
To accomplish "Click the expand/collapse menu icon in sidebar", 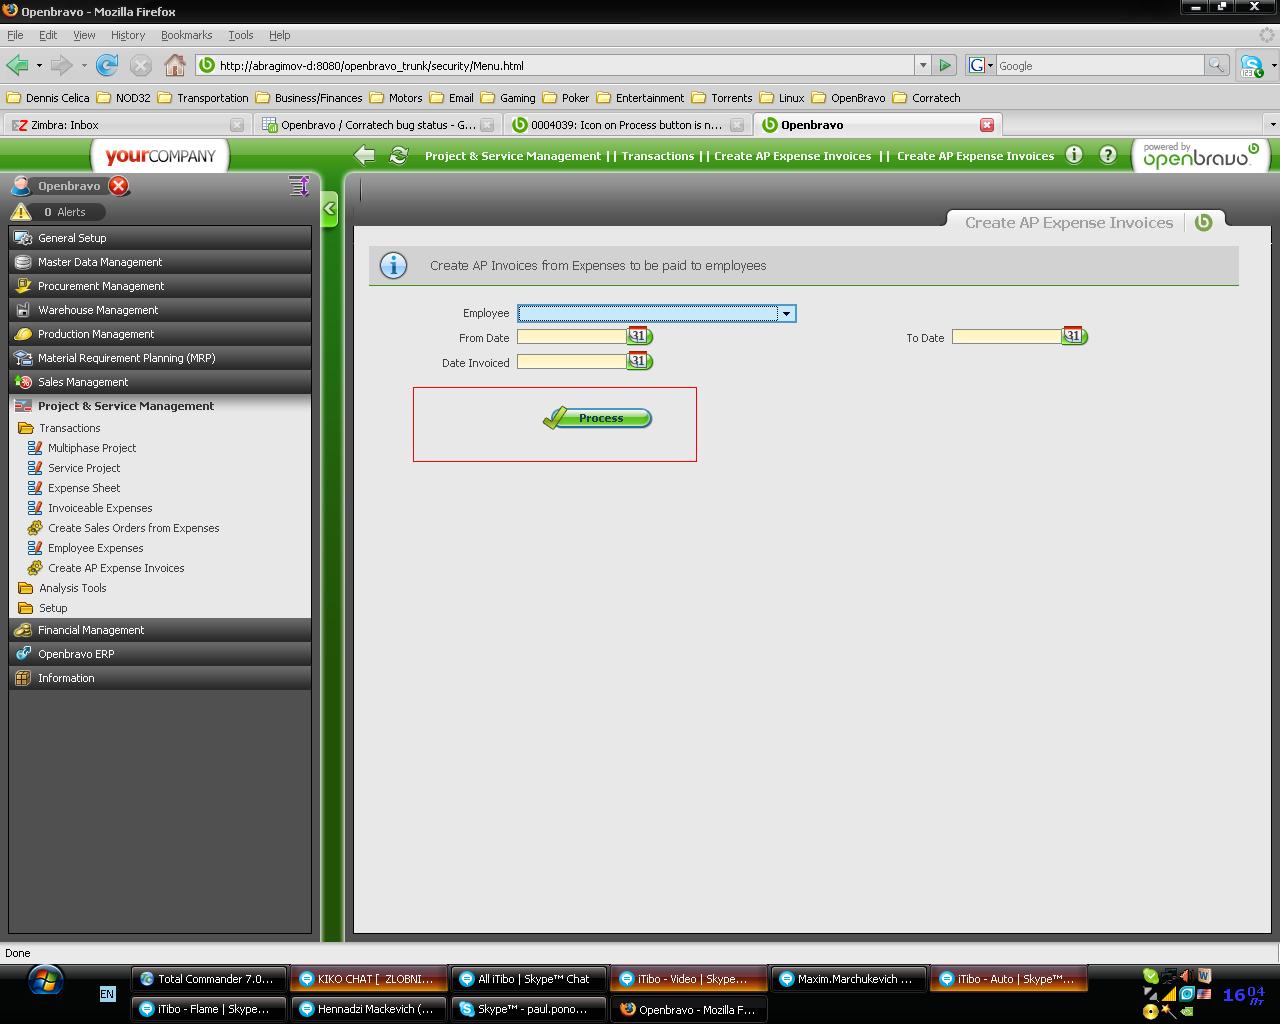I will (x=298, y=186).
